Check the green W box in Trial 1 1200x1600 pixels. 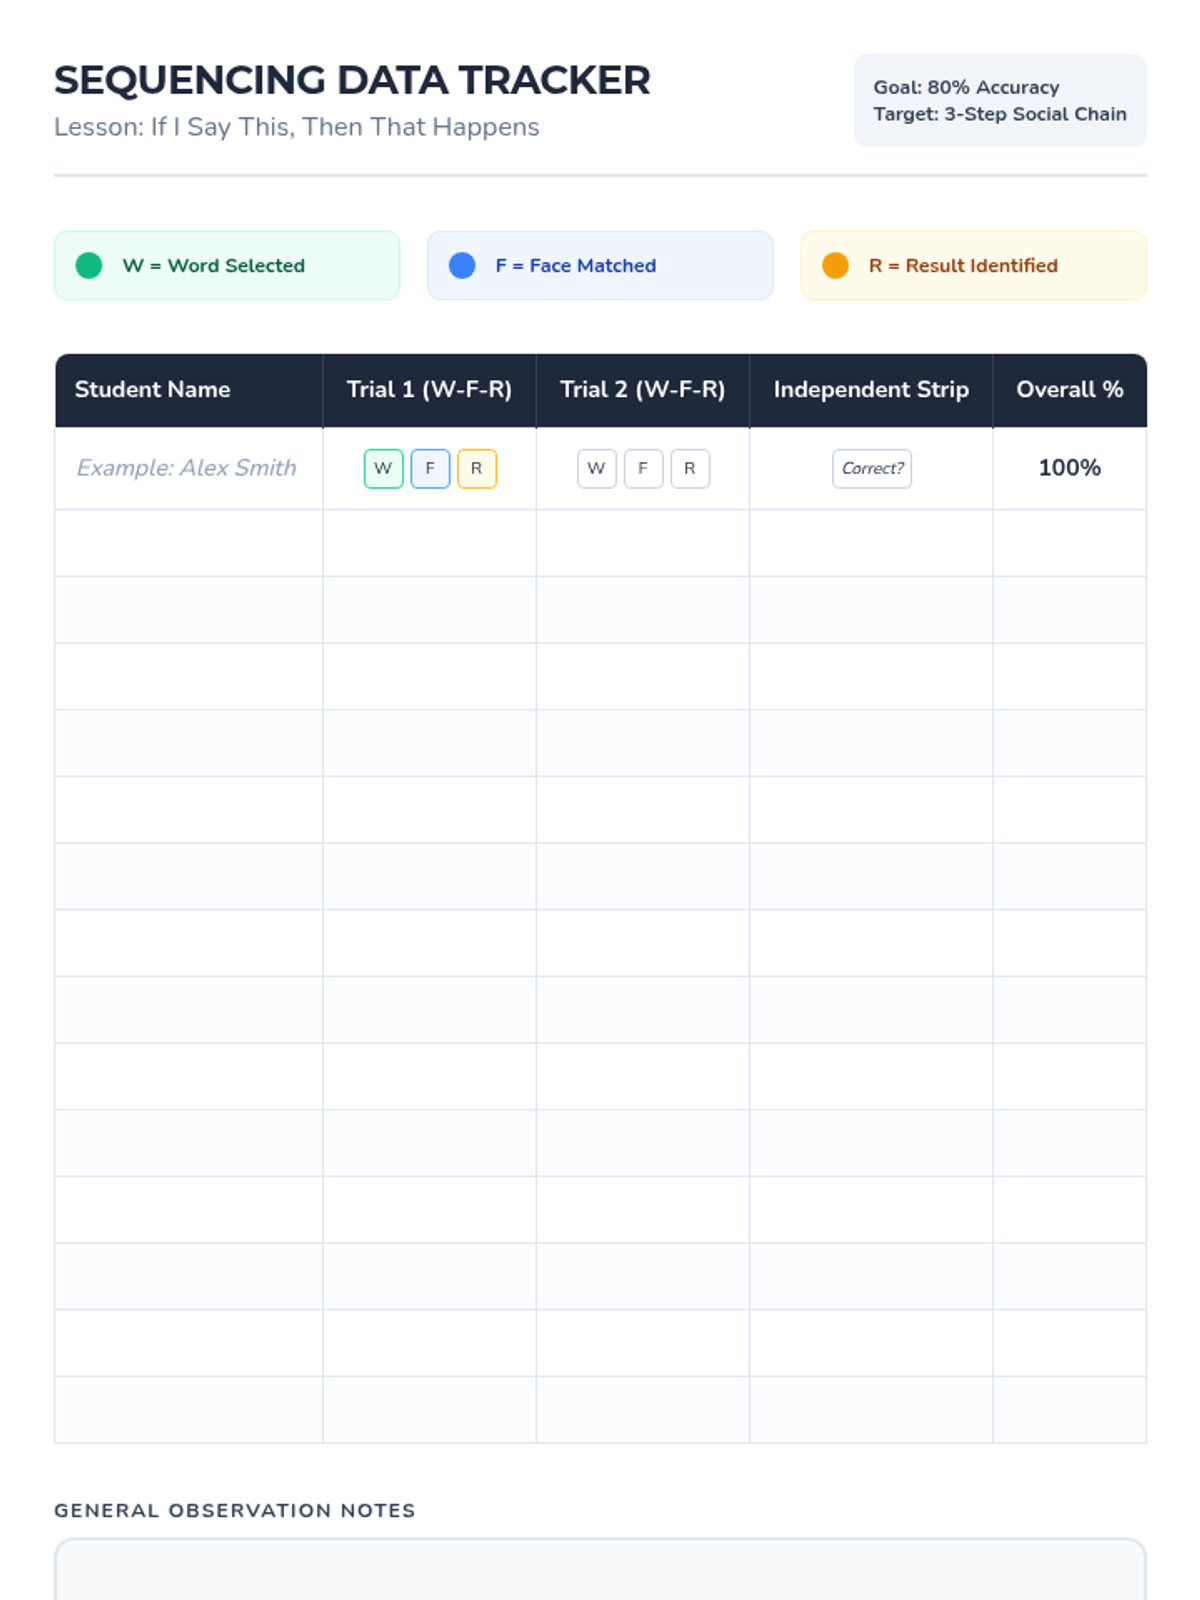click(383, 468)
